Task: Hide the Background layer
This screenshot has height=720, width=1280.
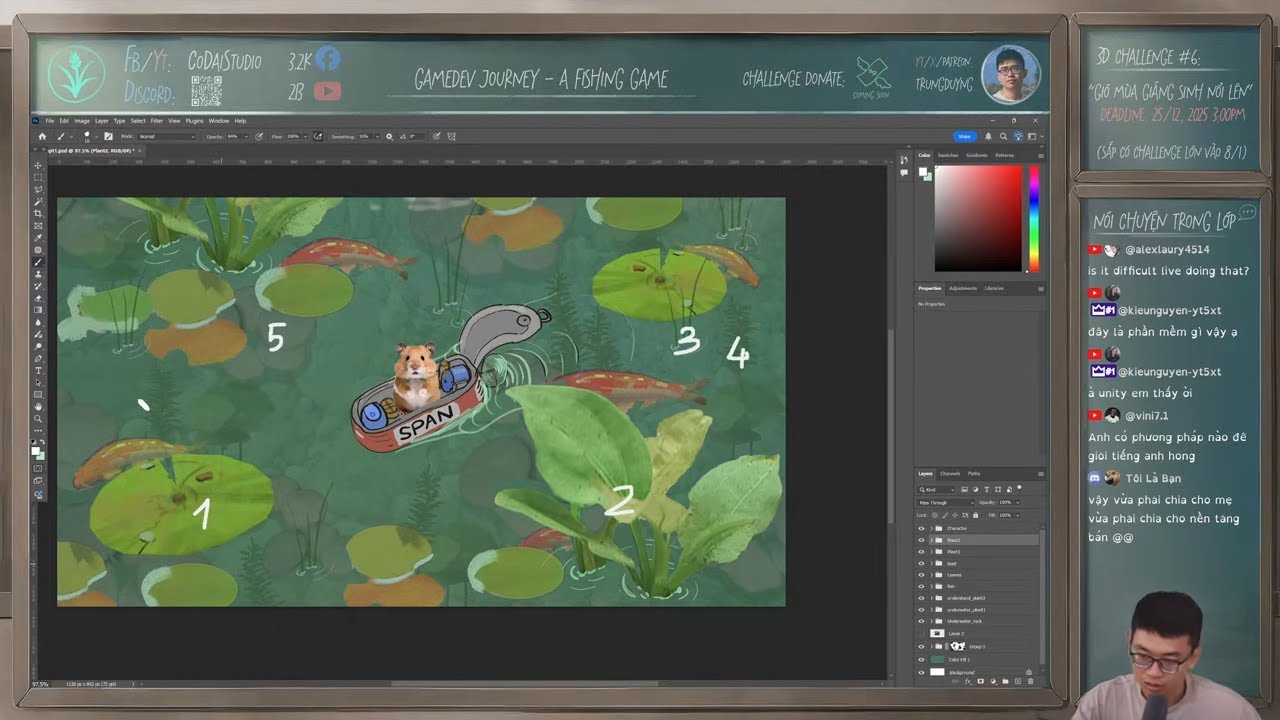Action: pos(921,672)
